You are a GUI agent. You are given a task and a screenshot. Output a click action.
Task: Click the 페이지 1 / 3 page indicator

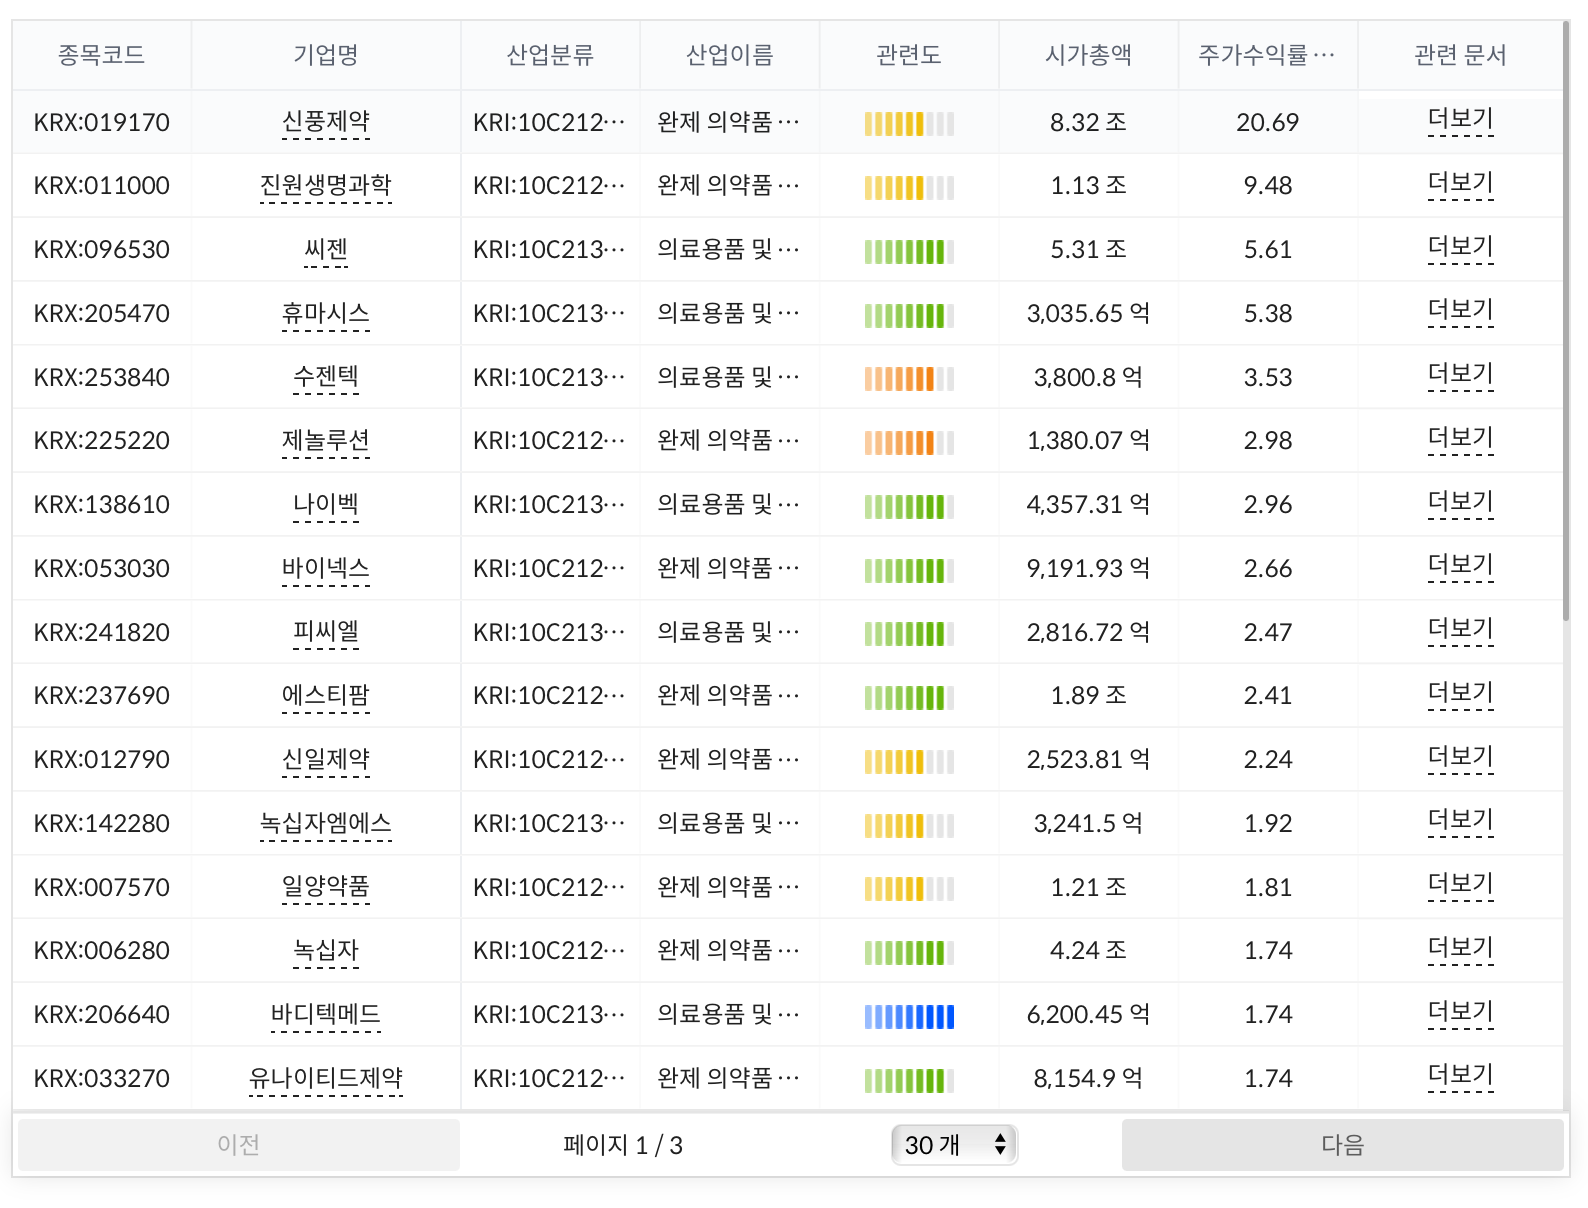point(622,1145)
